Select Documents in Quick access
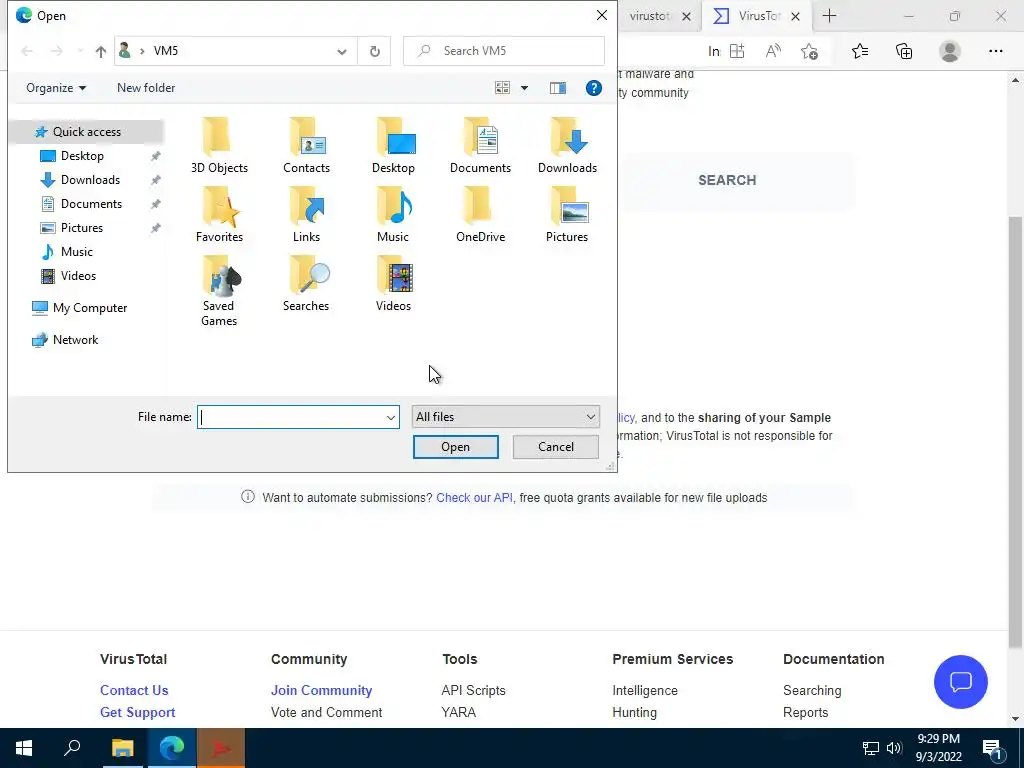 pyautogui.click(x=91, y=204)
